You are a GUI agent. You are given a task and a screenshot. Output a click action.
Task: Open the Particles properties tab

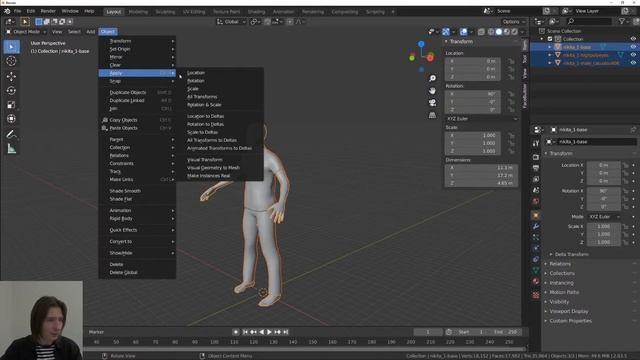(x=536, y=238)
